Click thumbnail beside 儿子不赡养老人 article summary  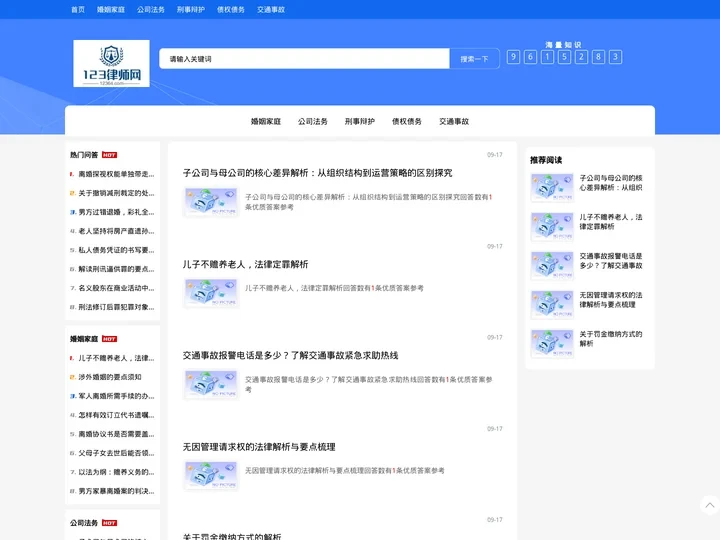pyautogui.click(x=211, y=293)
